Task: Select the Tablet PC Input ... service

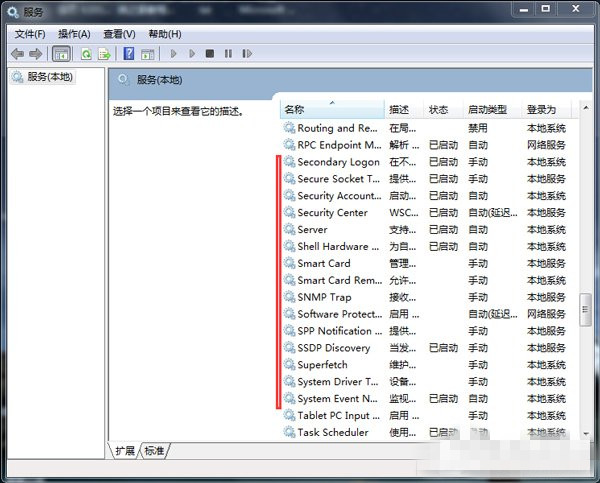Action: point(425,415)
